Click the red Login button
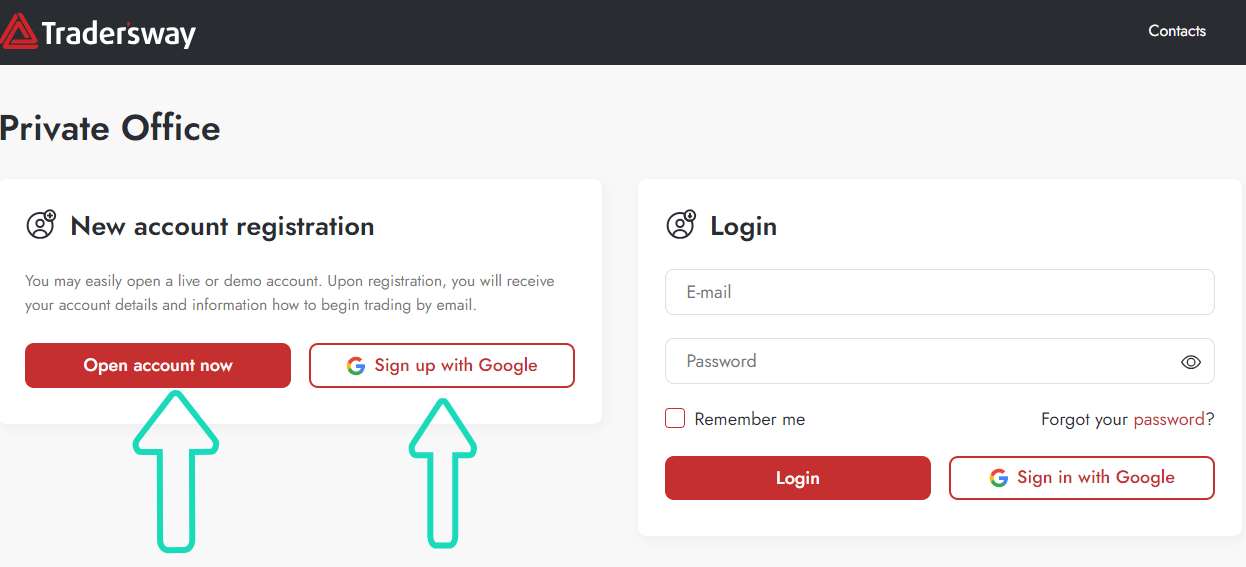 798,478
